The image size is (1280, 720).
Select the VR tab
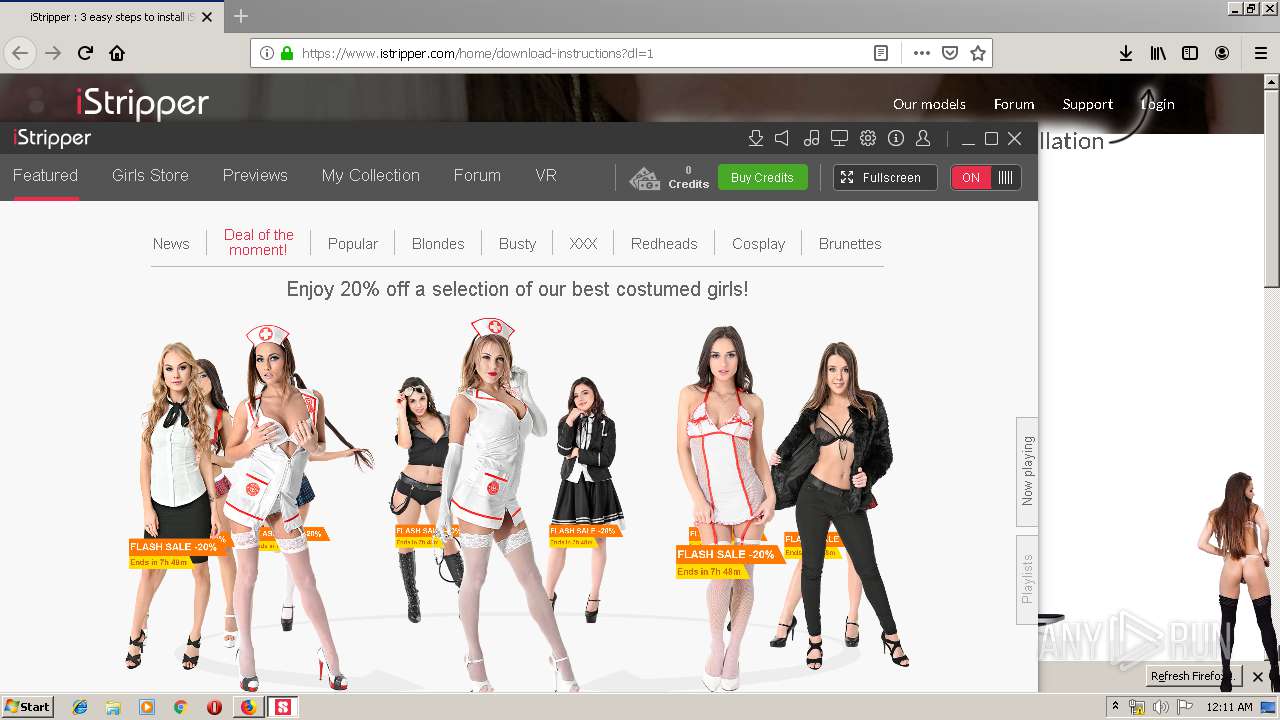[546, 175]
